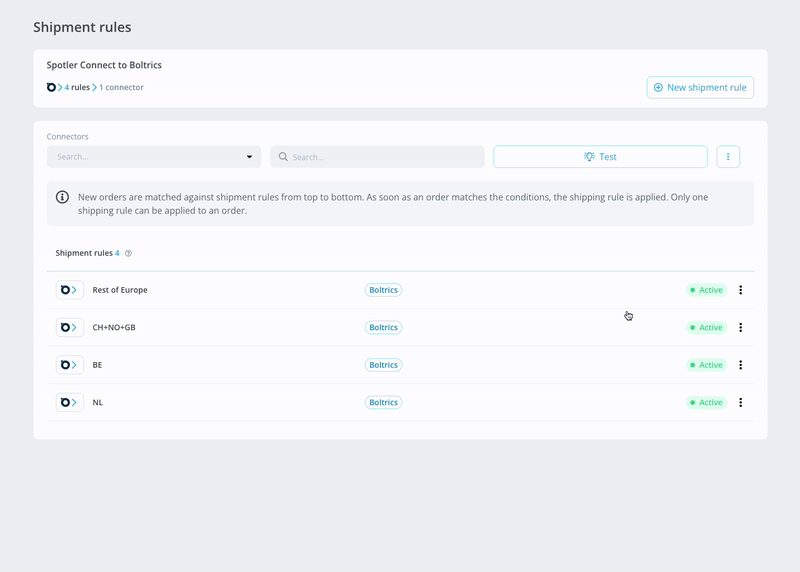Click the Shipment rules page heading
The width and height of the screenshot is (800, 572).
click(x=82, y=27)
